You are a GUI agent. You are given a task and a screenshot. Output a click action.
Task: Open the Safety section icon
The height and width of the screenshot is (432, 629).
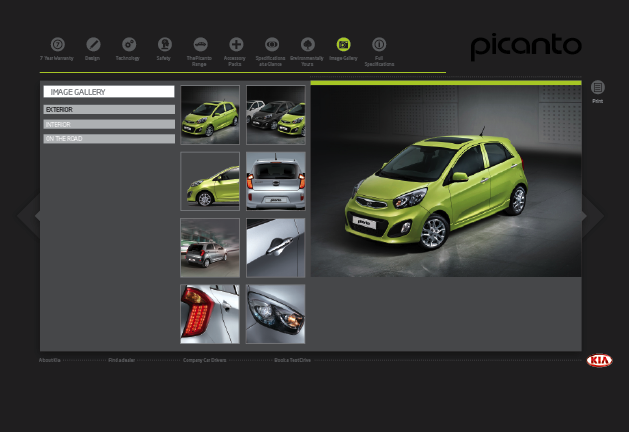tap(164, 44)
